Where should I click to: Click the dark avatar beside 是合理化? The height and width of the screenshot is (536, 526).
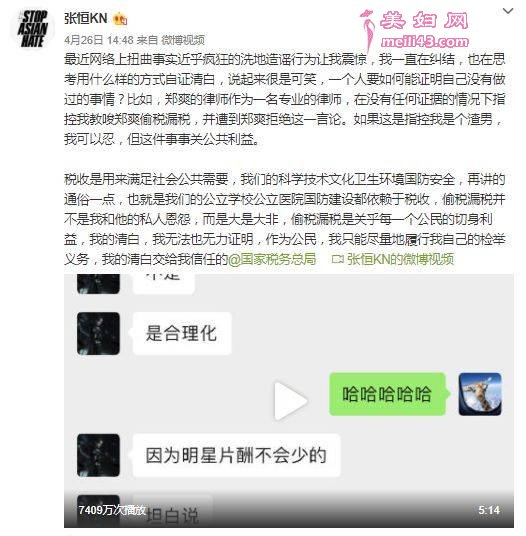[98, 333]
